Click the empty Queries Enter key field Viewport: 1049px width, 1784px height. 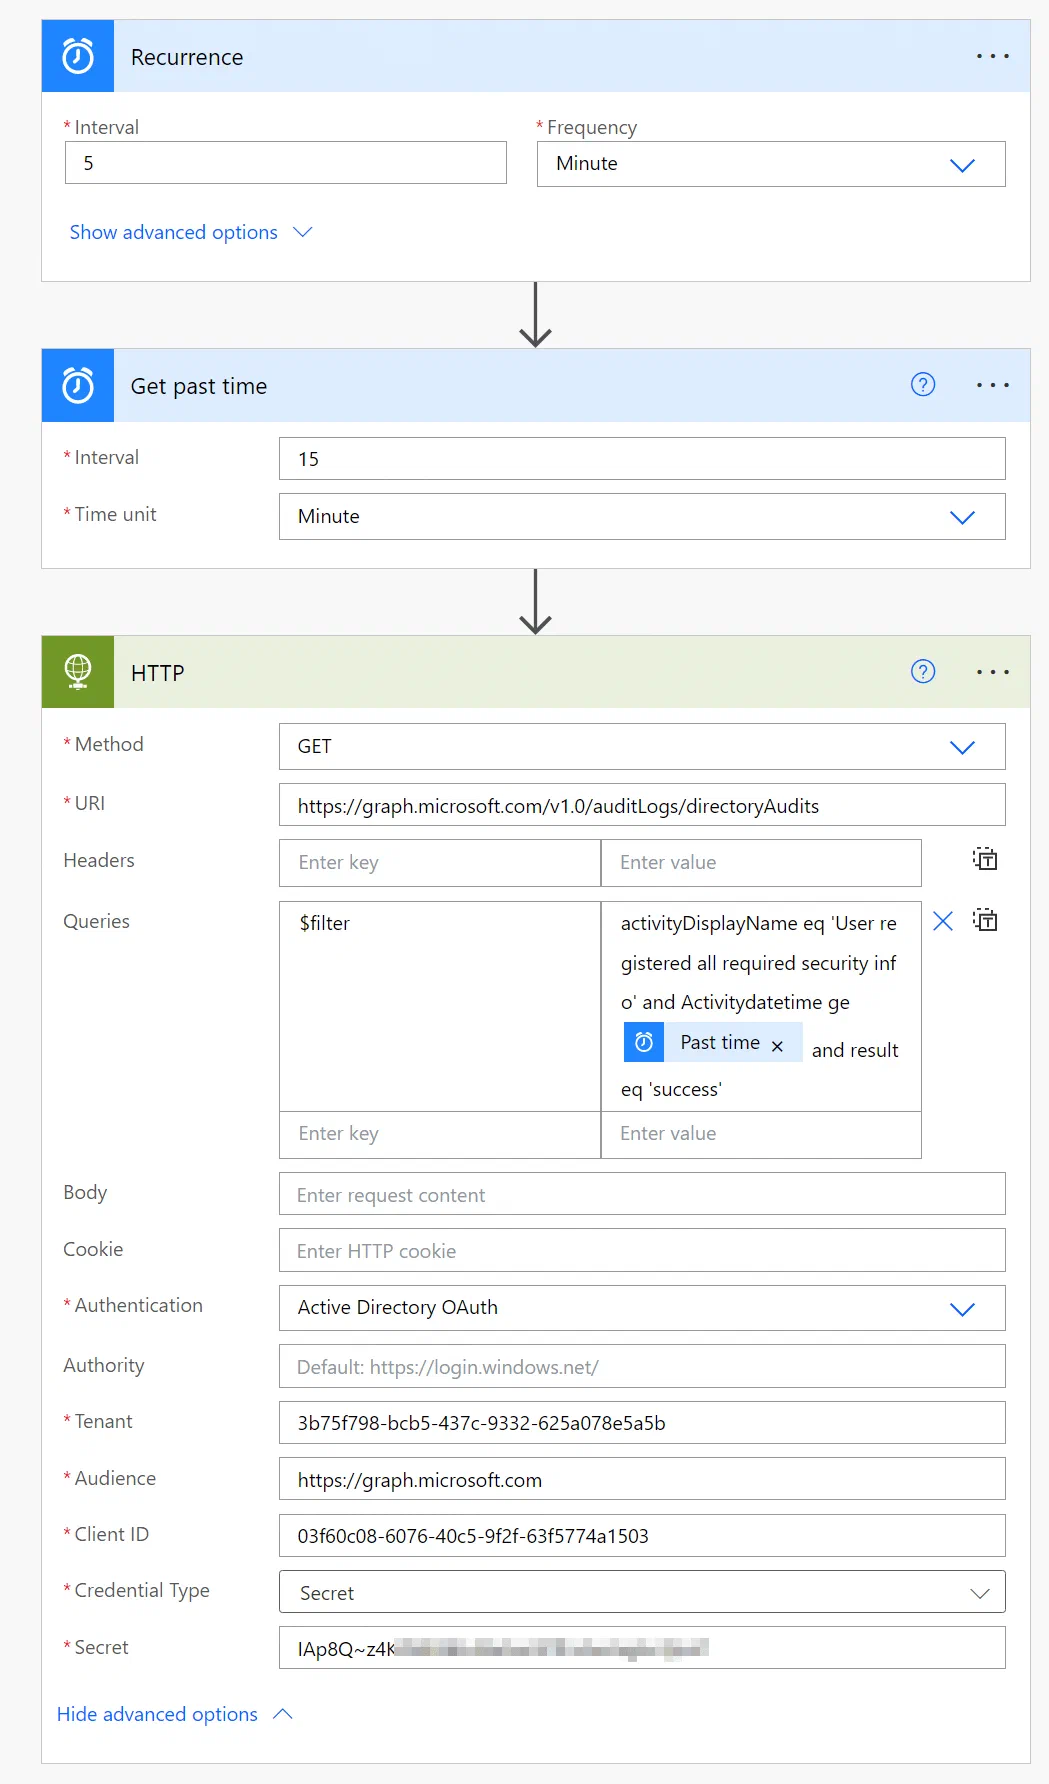tap(440, 1134)
